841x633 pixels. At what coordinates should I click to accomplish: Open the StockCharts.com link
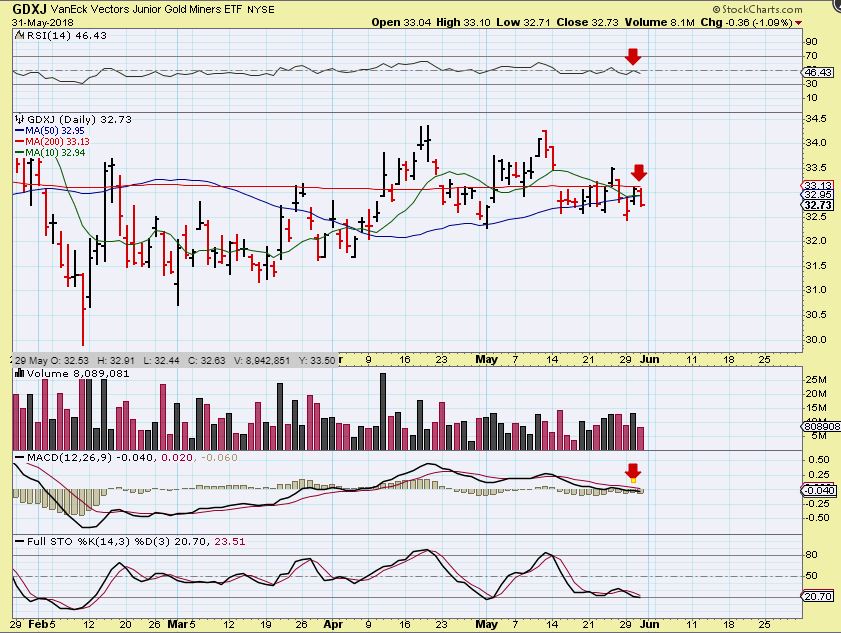coord(757,9)
